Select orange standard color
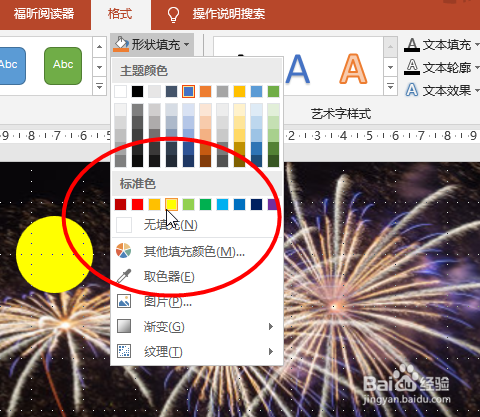 click(154, 204)
